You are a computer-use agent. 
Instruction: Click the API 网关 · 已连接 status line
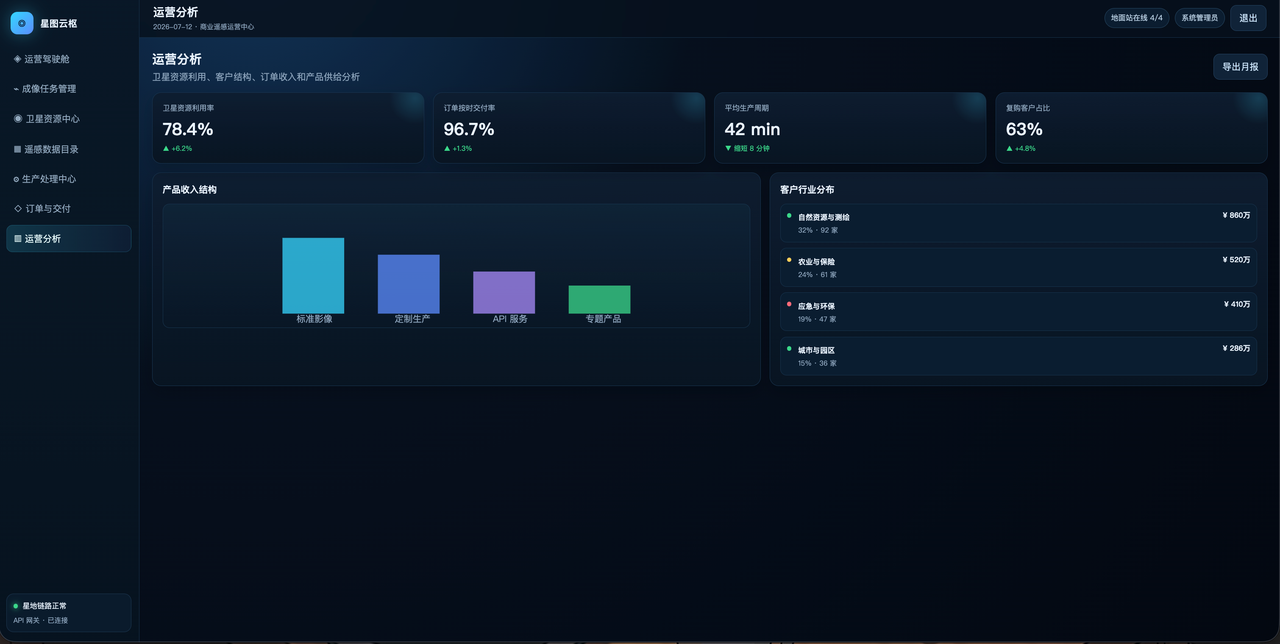[x=41, y=620]
